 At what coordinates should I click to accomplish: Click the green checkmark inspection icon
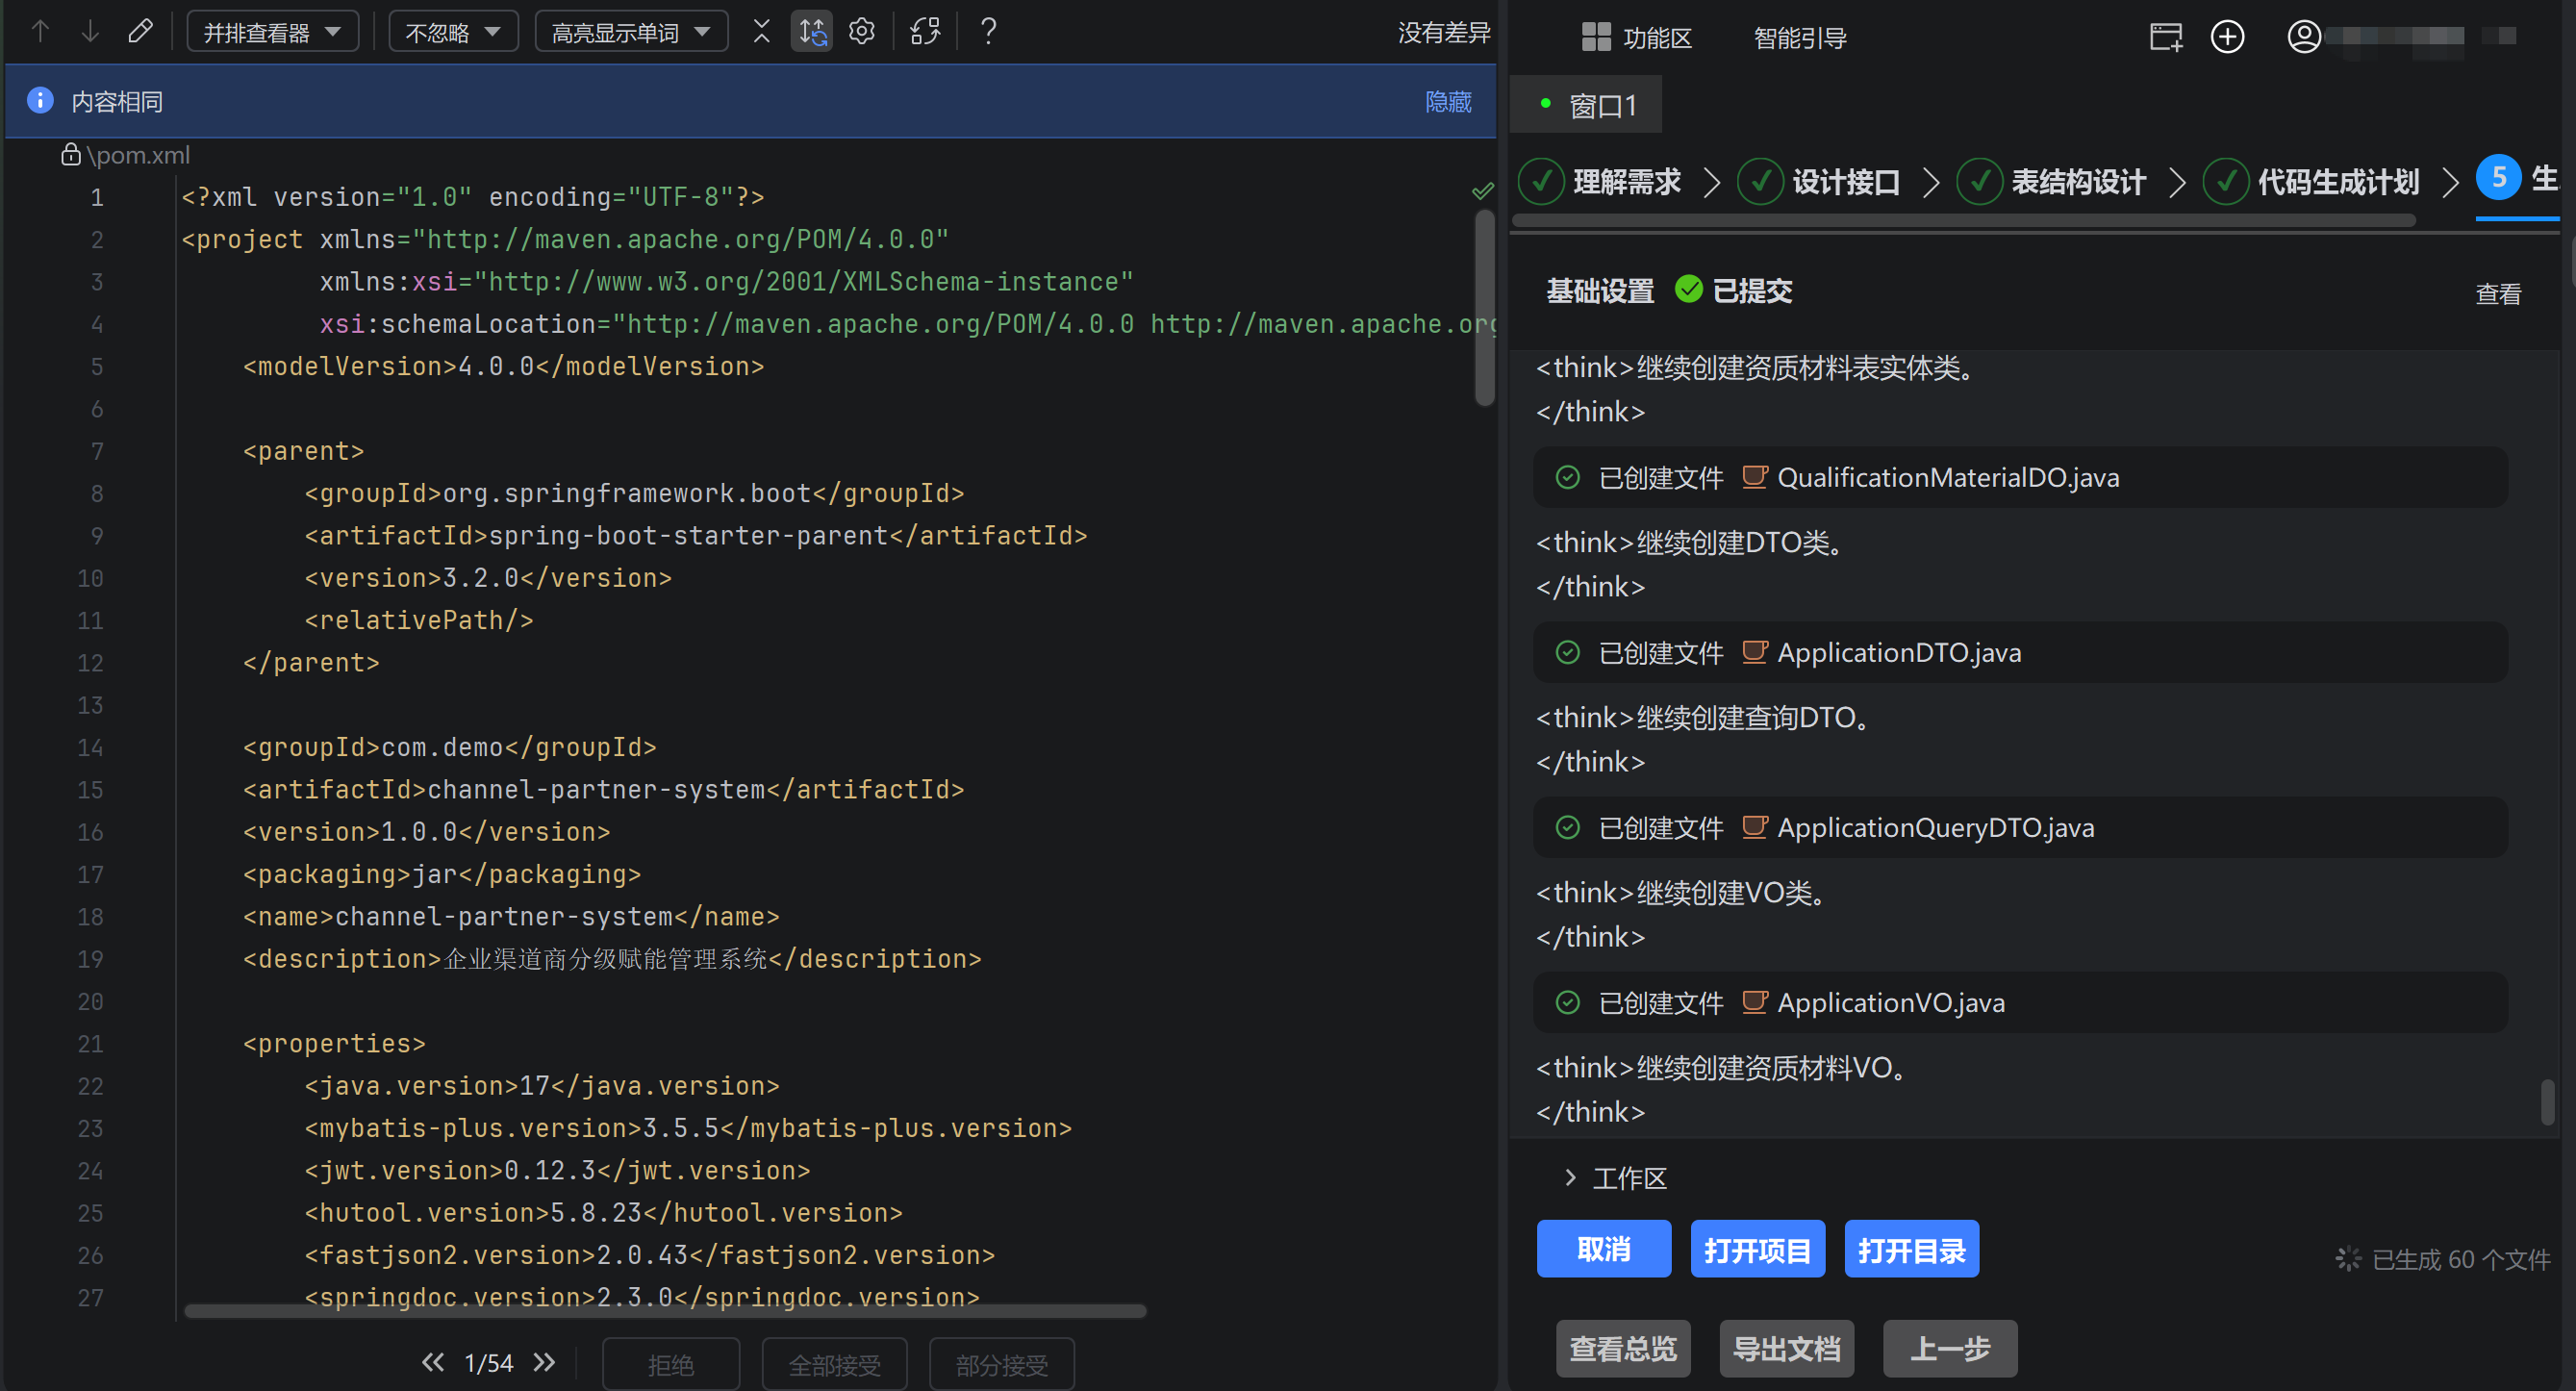point(1482,191)
